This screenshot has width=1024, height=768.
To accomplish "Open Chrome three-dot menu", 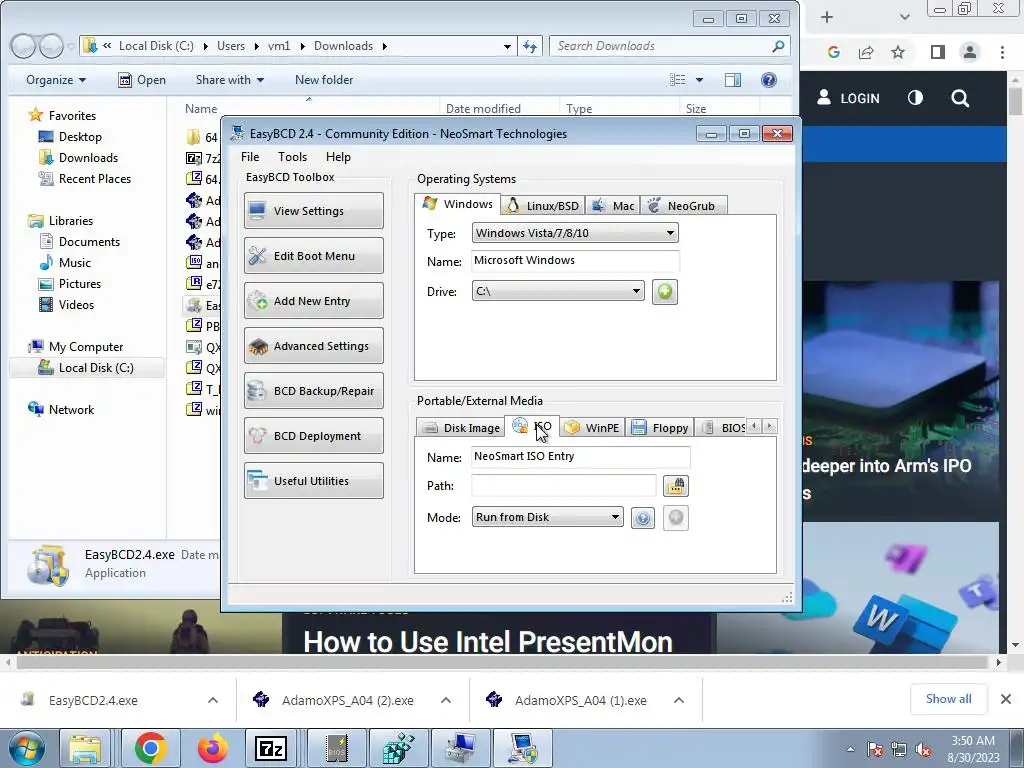I will (1002, 52).
